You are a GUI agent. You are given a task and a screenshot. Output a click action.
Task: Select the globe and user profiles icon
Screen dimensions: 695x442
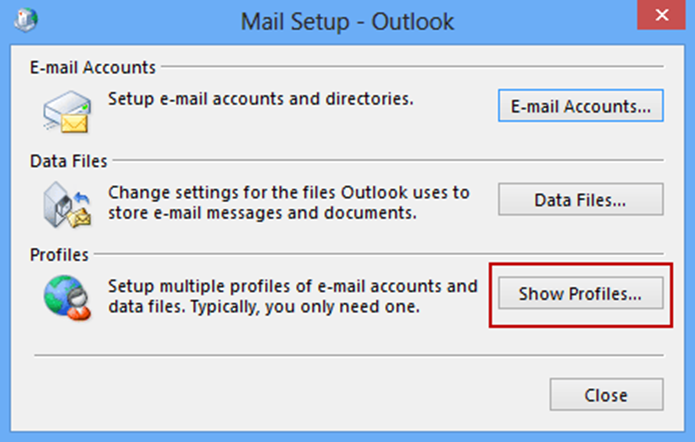67,297
